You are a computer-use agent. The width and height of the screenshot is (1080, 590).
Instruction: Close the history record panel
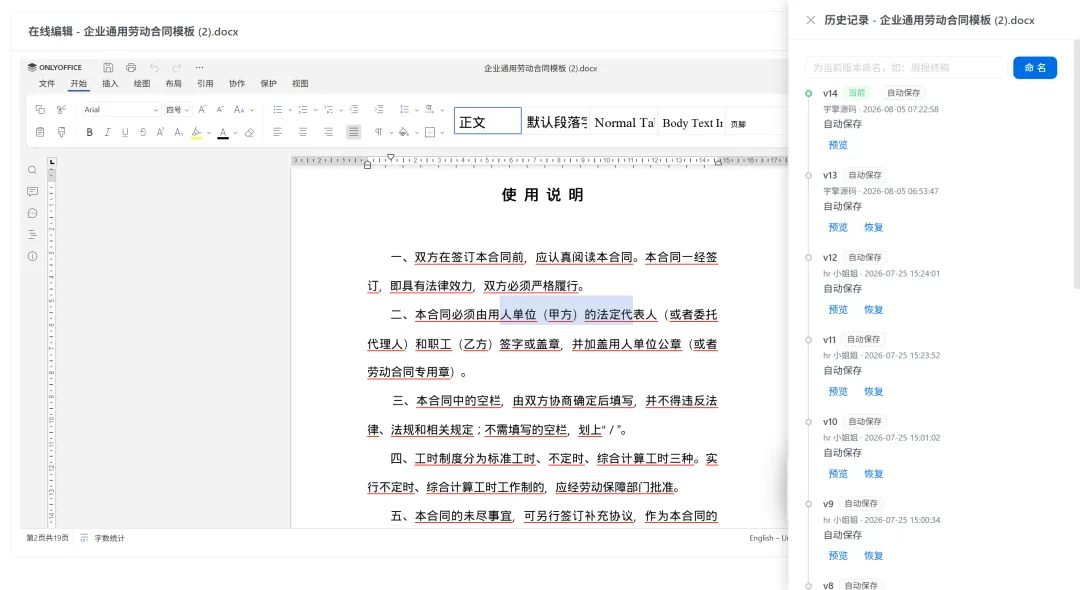pyautogui.click(x=811, y=20)
